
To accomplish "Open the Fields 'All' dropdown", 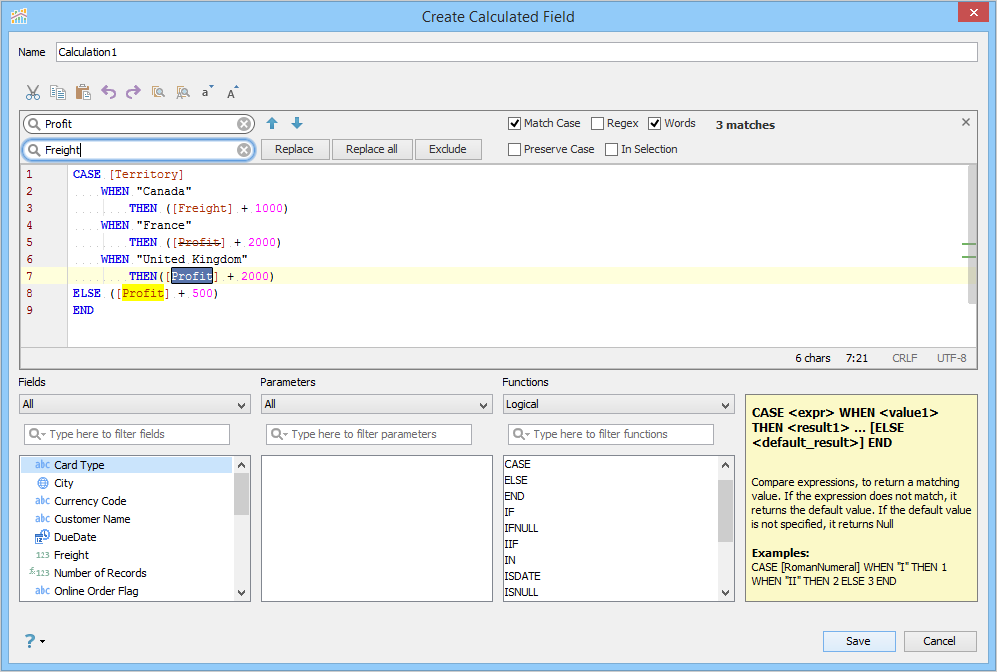I will [134, 404].
